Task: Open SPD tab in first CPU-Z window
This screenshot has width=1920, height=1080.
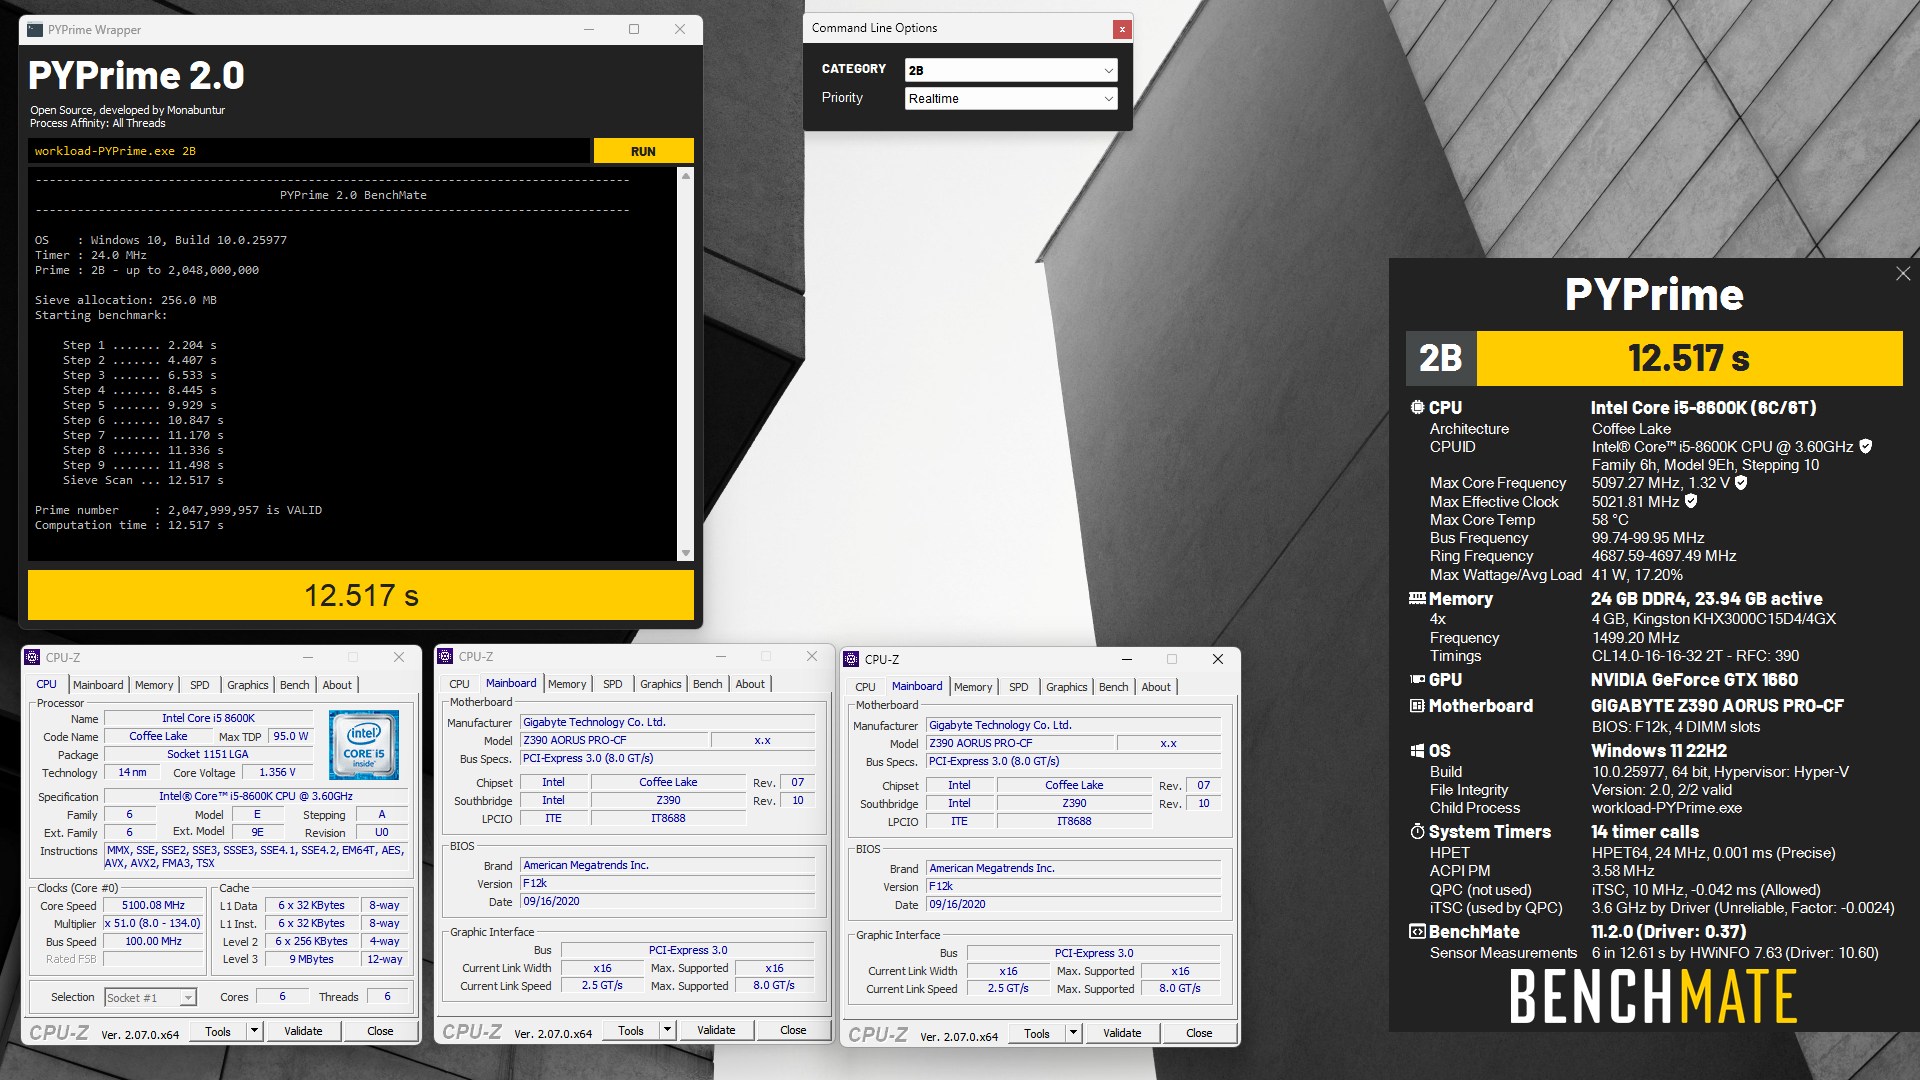Action: (x=200, y=685)
